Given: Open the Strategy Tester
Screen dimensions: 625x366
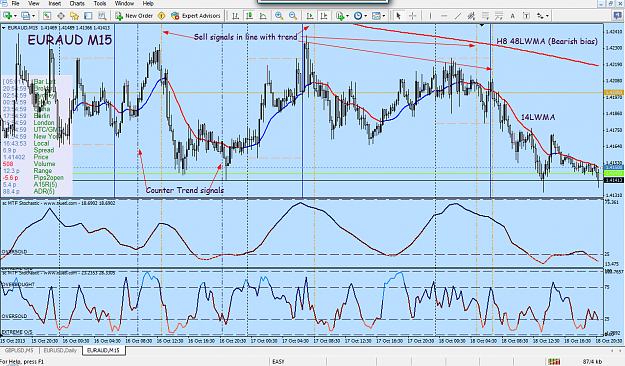Looking at the screenshot, I should click(x=102, y=16).
